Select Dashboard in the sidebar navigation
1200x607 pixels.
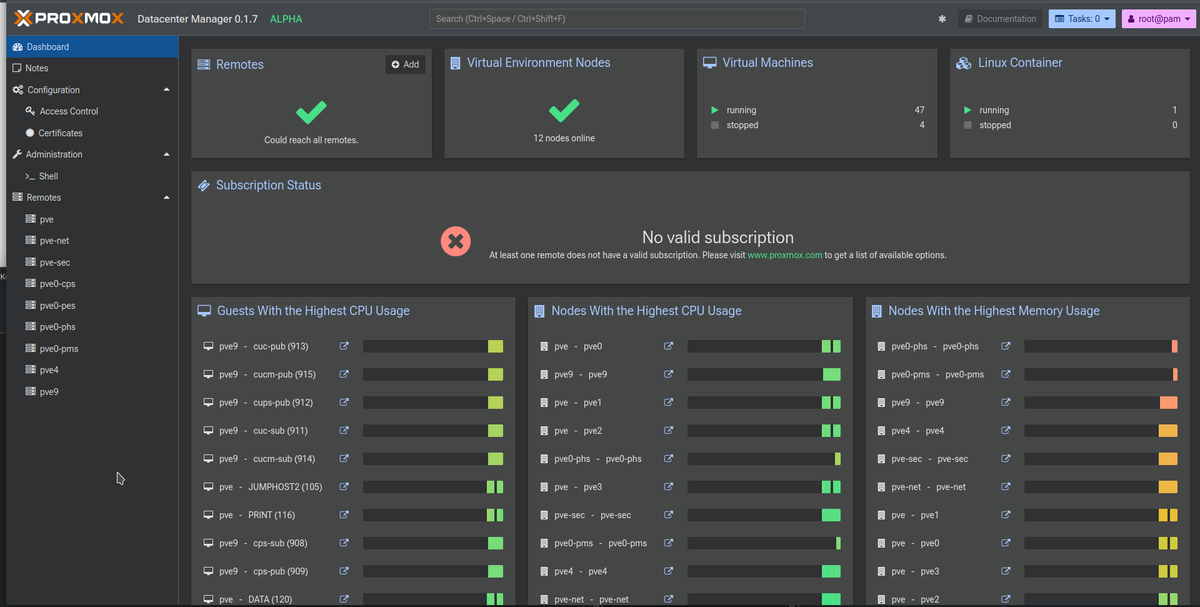click(48, 45)
